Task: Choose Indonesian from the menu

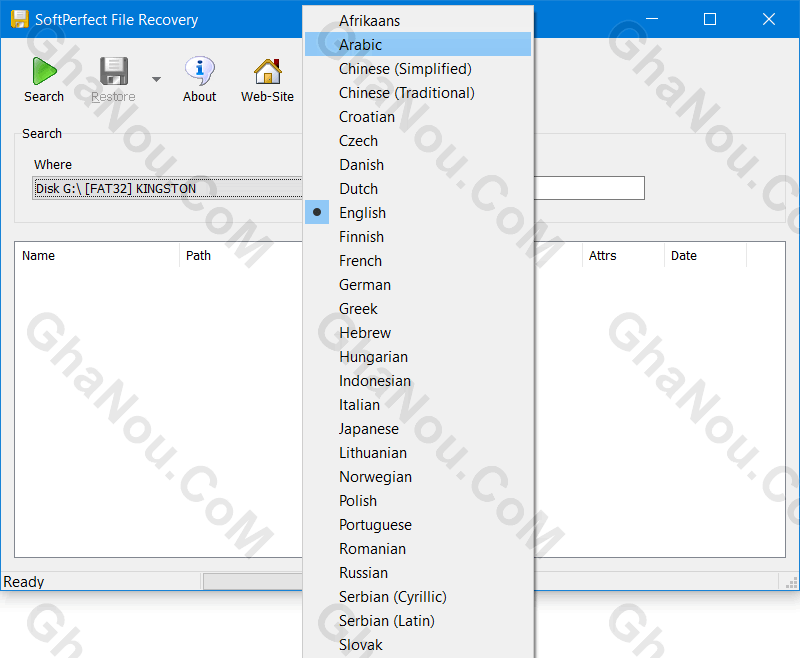Action: [418, 381]
